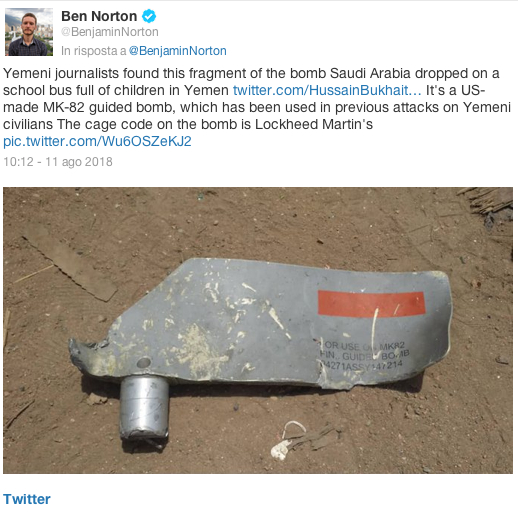Screen dimensions: 518x515
Task: Click the 'Yemeni journalists found' tweet text
Action: tap(94, 73)
